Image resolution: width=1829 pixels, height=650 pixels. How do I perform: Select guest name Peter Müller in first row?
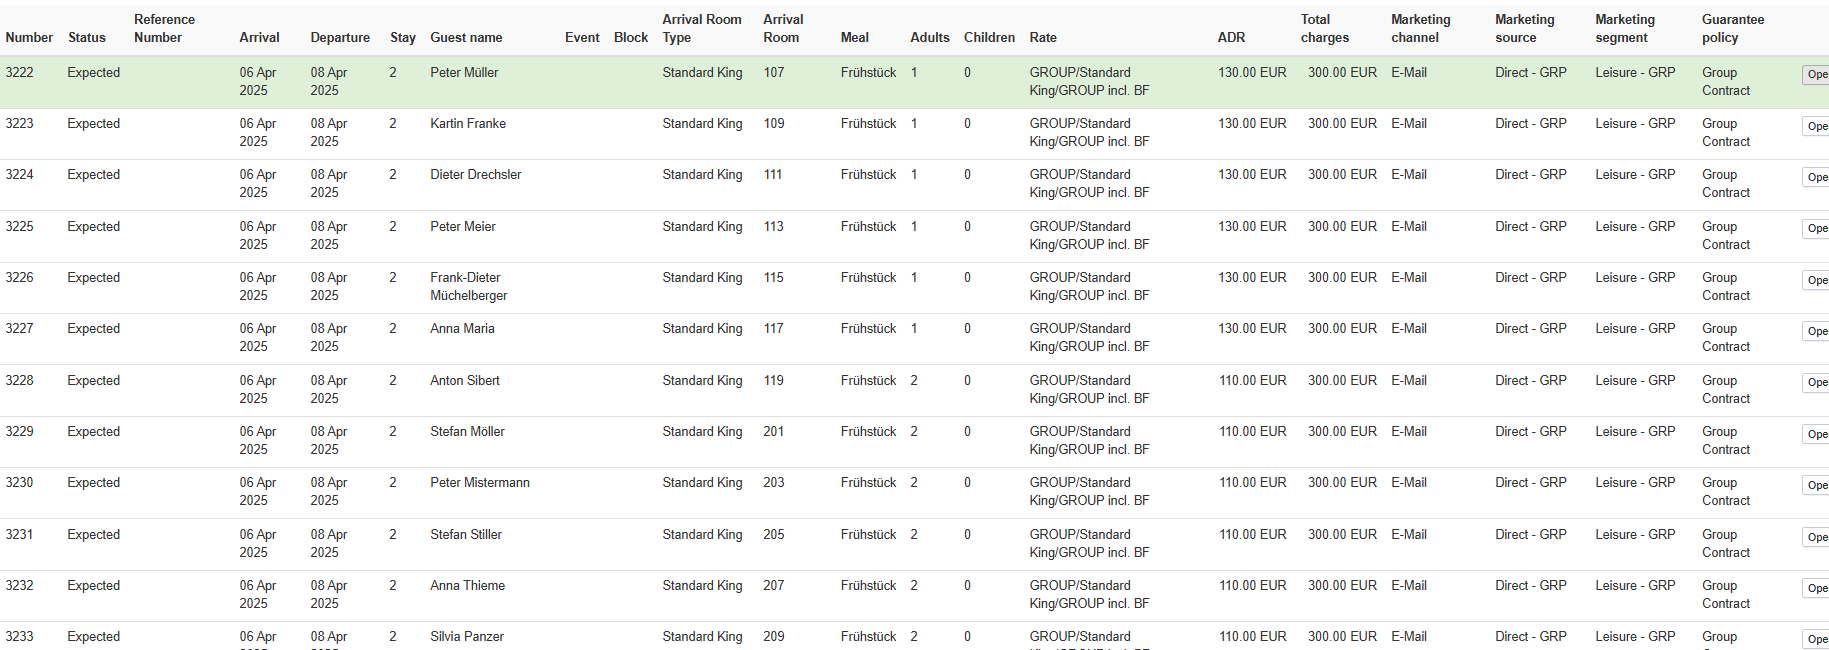[x=464, y=73]
